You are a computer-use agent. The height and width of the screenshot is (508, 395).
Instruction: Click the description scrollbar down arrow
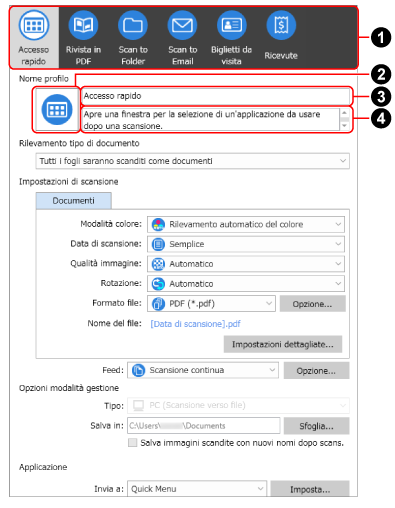[x=344, y=126]
